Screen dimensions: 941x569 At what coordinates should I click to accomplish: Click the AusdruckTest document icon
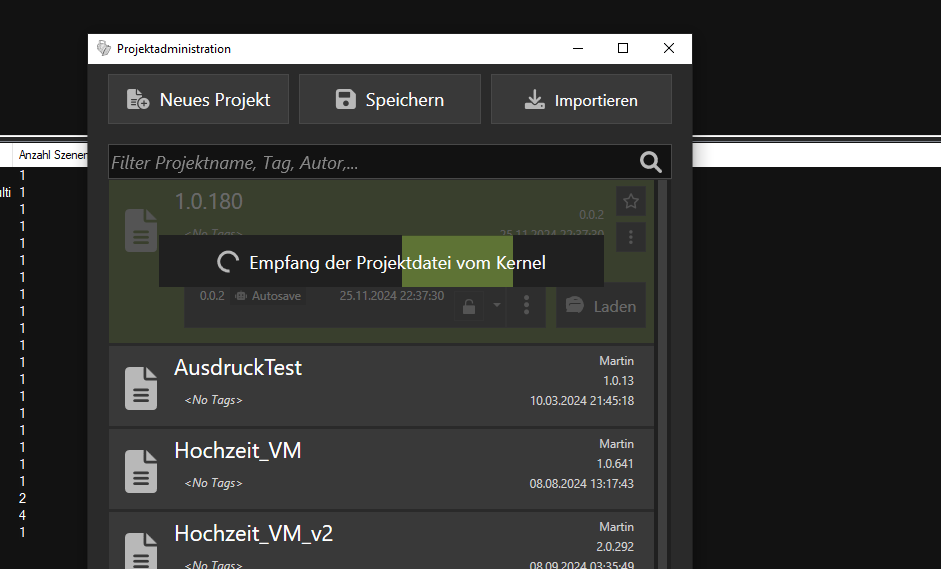[141, 388]
